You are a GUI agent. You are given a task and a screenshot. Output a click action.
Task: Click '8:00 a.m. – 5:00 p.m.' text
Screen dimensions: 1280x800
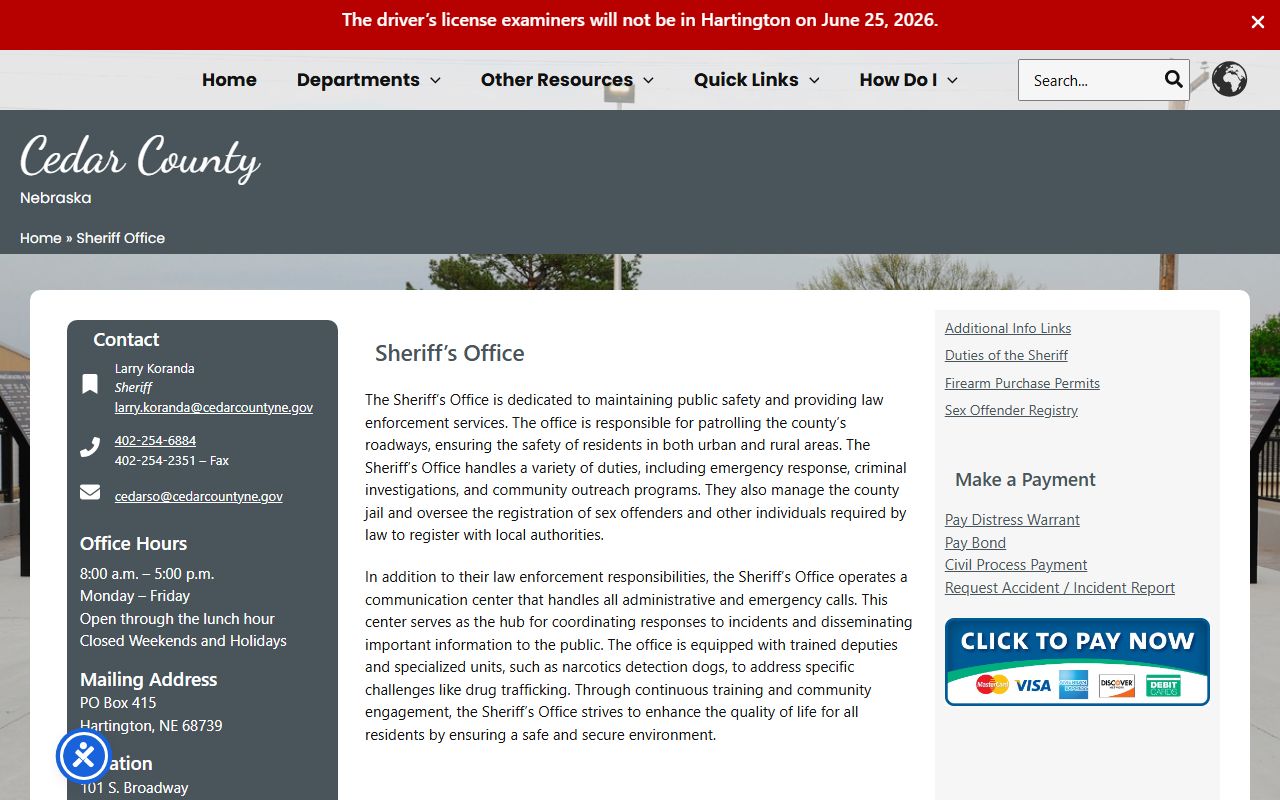click(x=147, y=574)
